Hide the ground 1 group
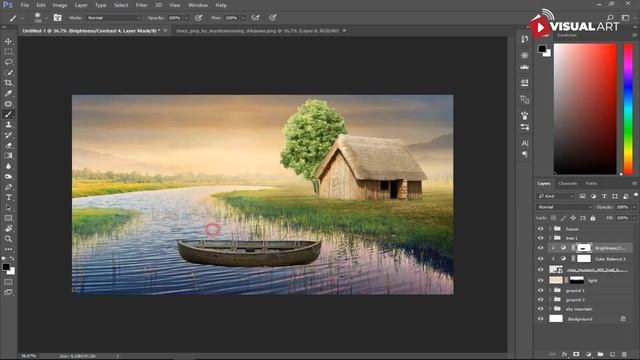 pos(541,291)
